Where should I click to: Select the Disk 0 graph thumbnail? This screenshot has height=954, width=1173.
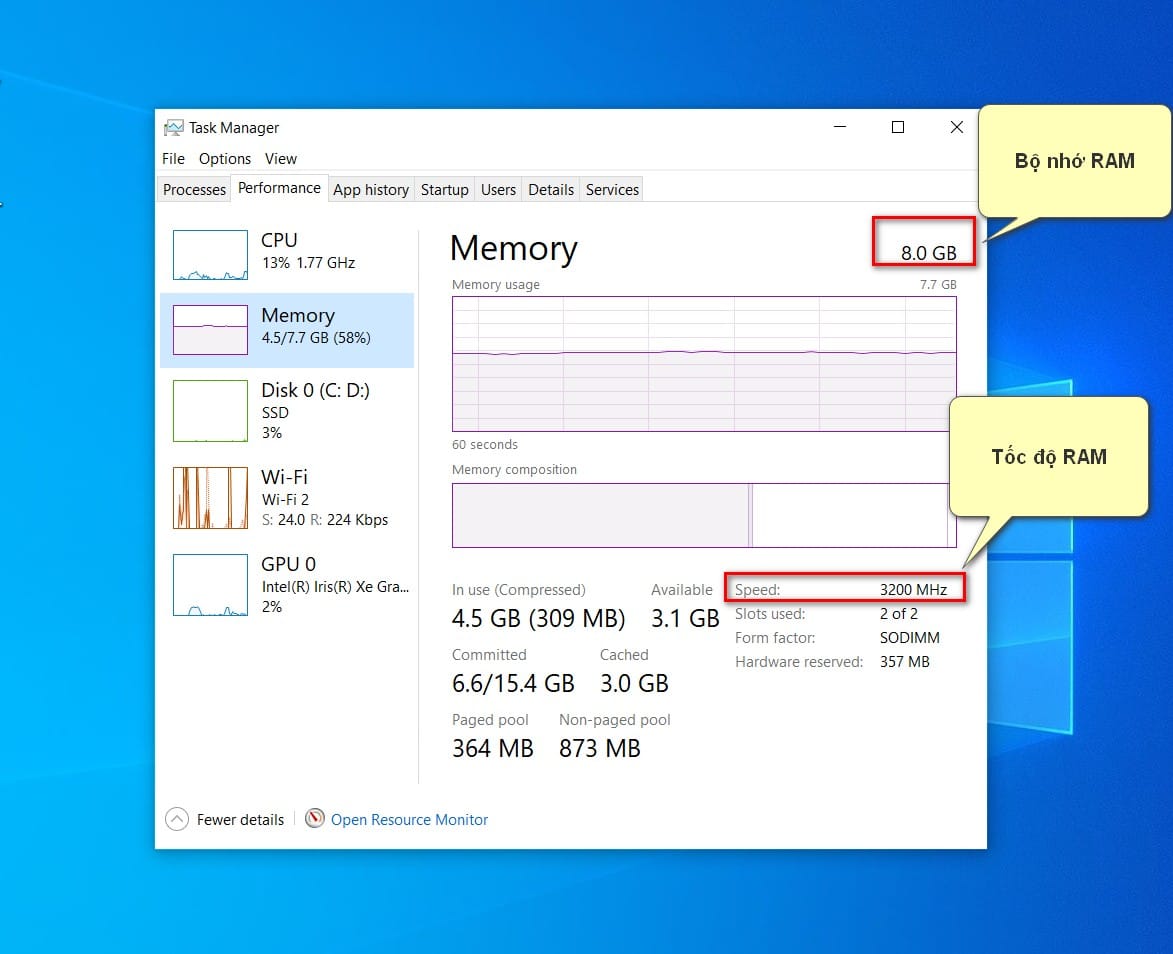pos(210,411)
